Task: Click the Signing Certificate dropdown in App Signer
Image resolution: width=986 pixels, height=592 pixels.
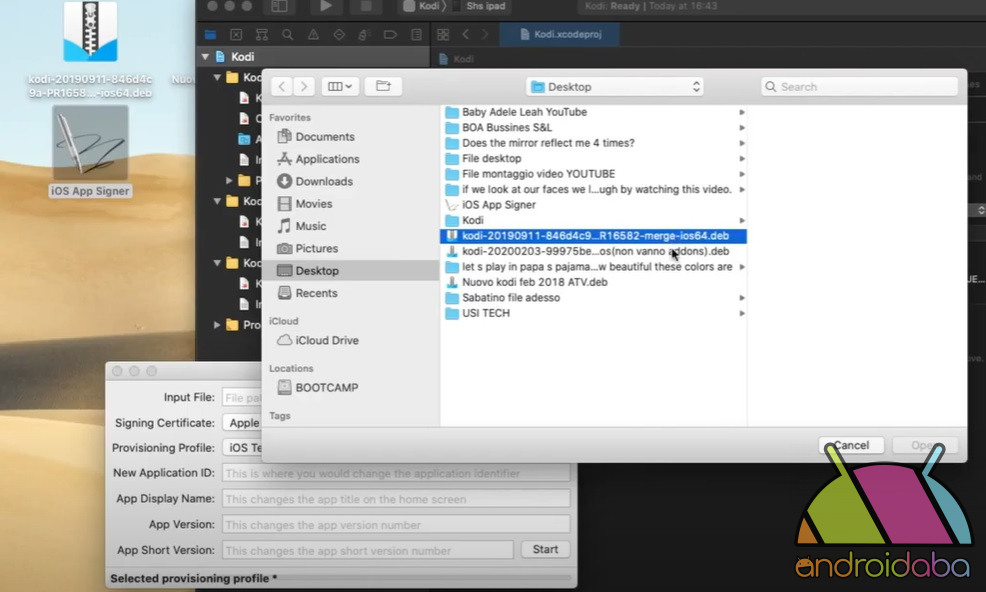Action: pyautogui.click(x=242, y=423)
